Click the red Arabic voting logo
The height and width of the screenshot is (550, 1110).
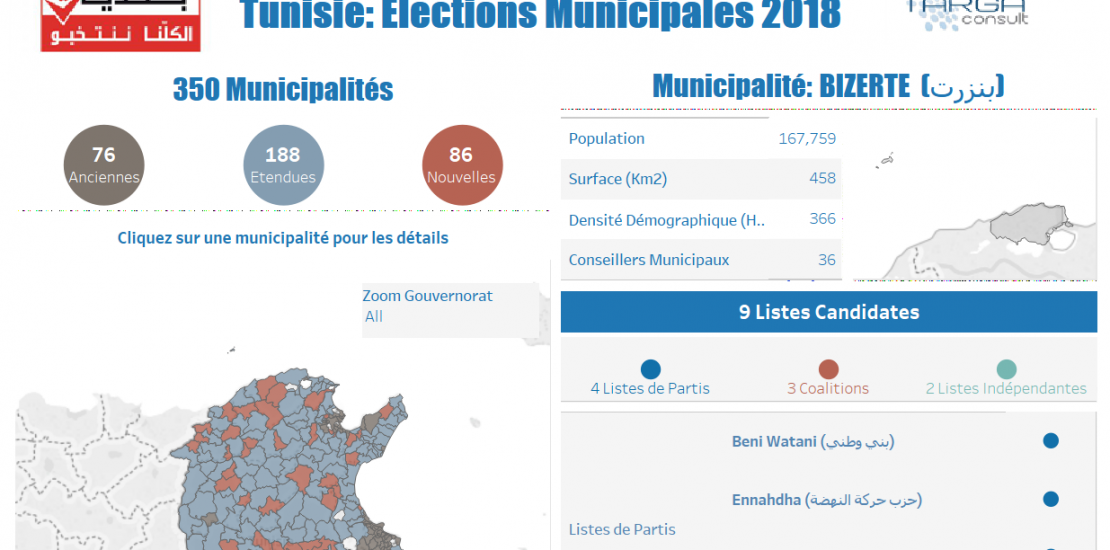pos(120,25)
